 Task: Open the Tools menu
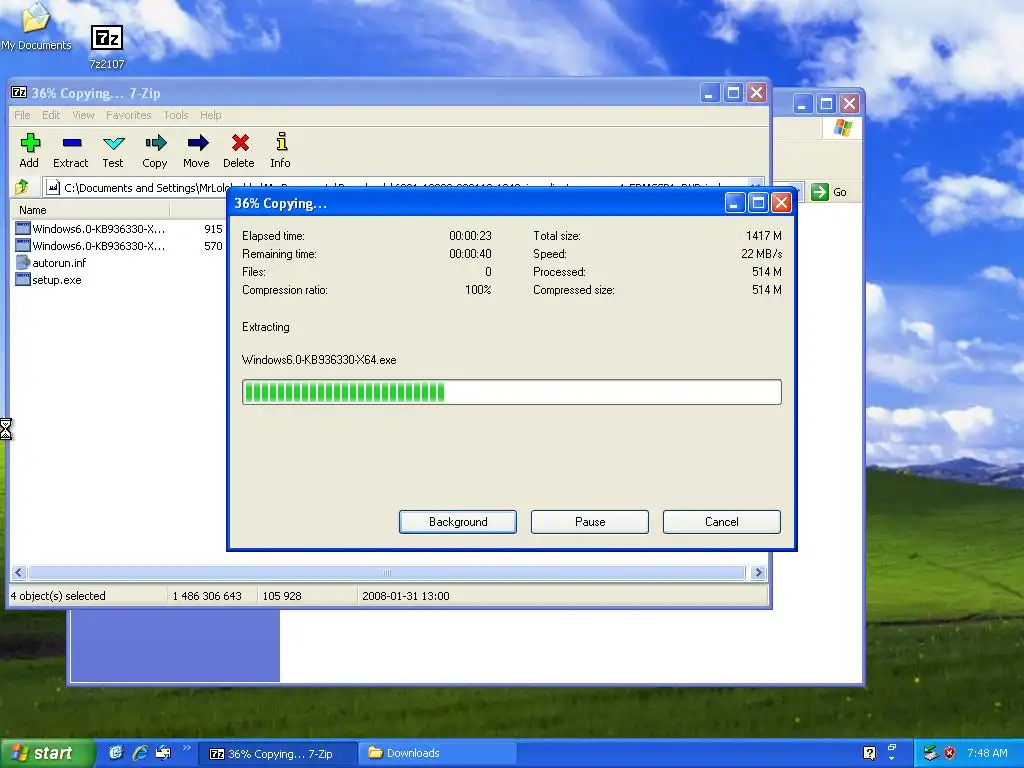tap(176, 115)
